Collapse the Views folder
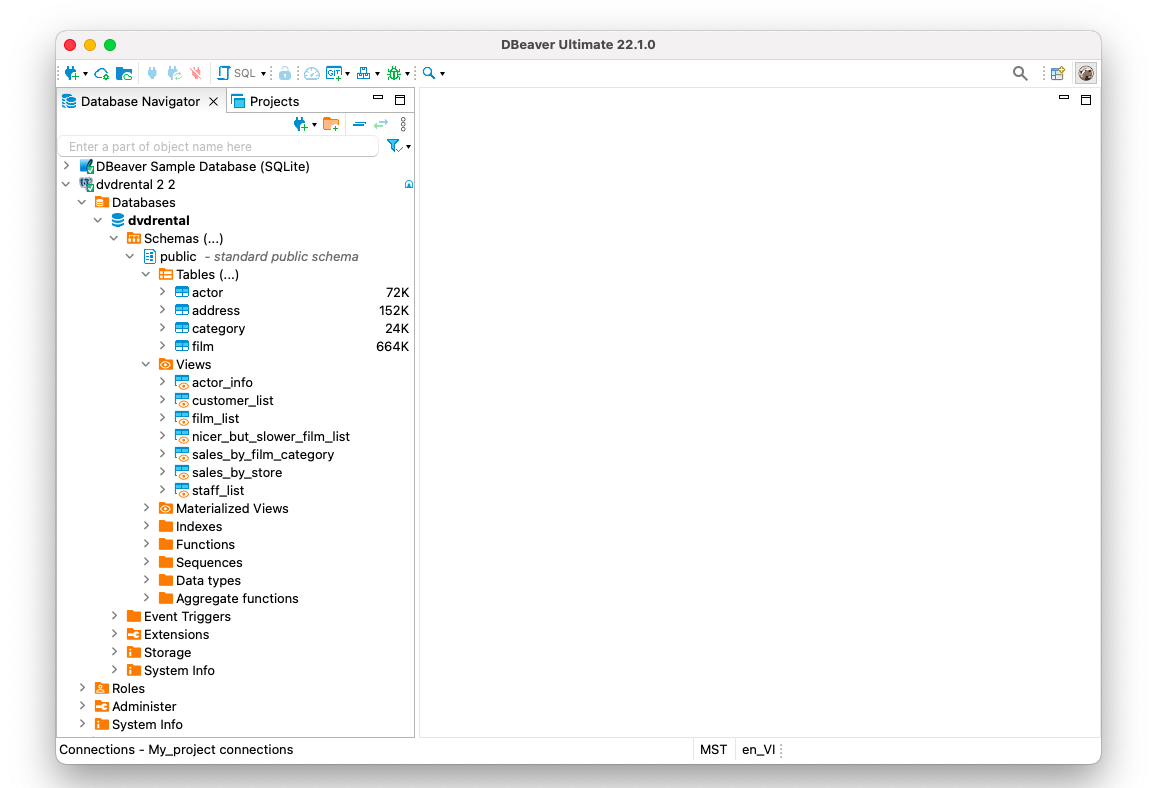1157x788 pixels. (x=146, y=364)
